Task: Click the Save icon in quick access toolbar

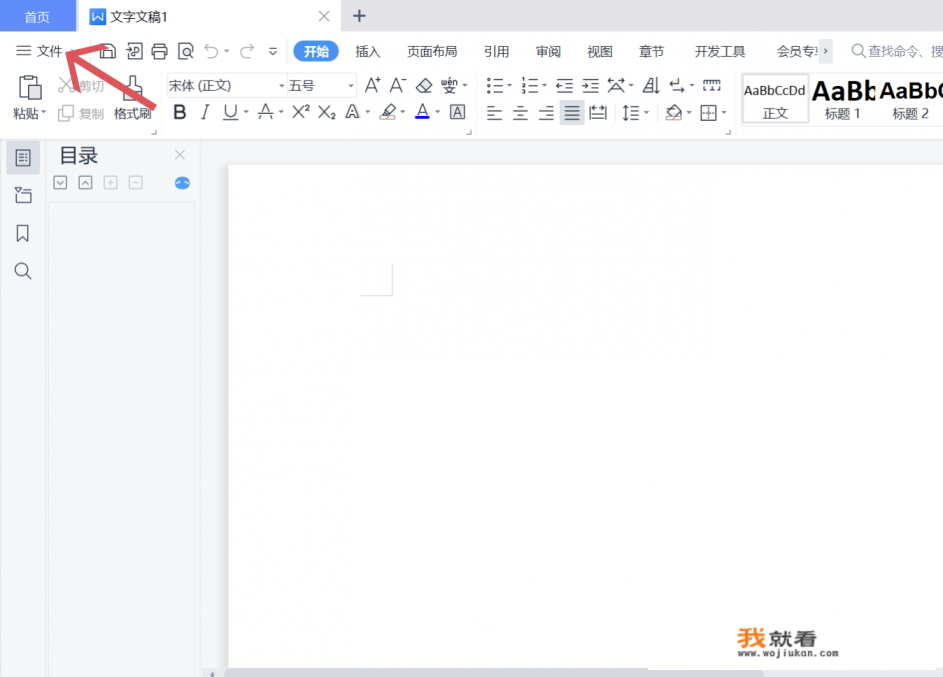Action: pos(108,51)
